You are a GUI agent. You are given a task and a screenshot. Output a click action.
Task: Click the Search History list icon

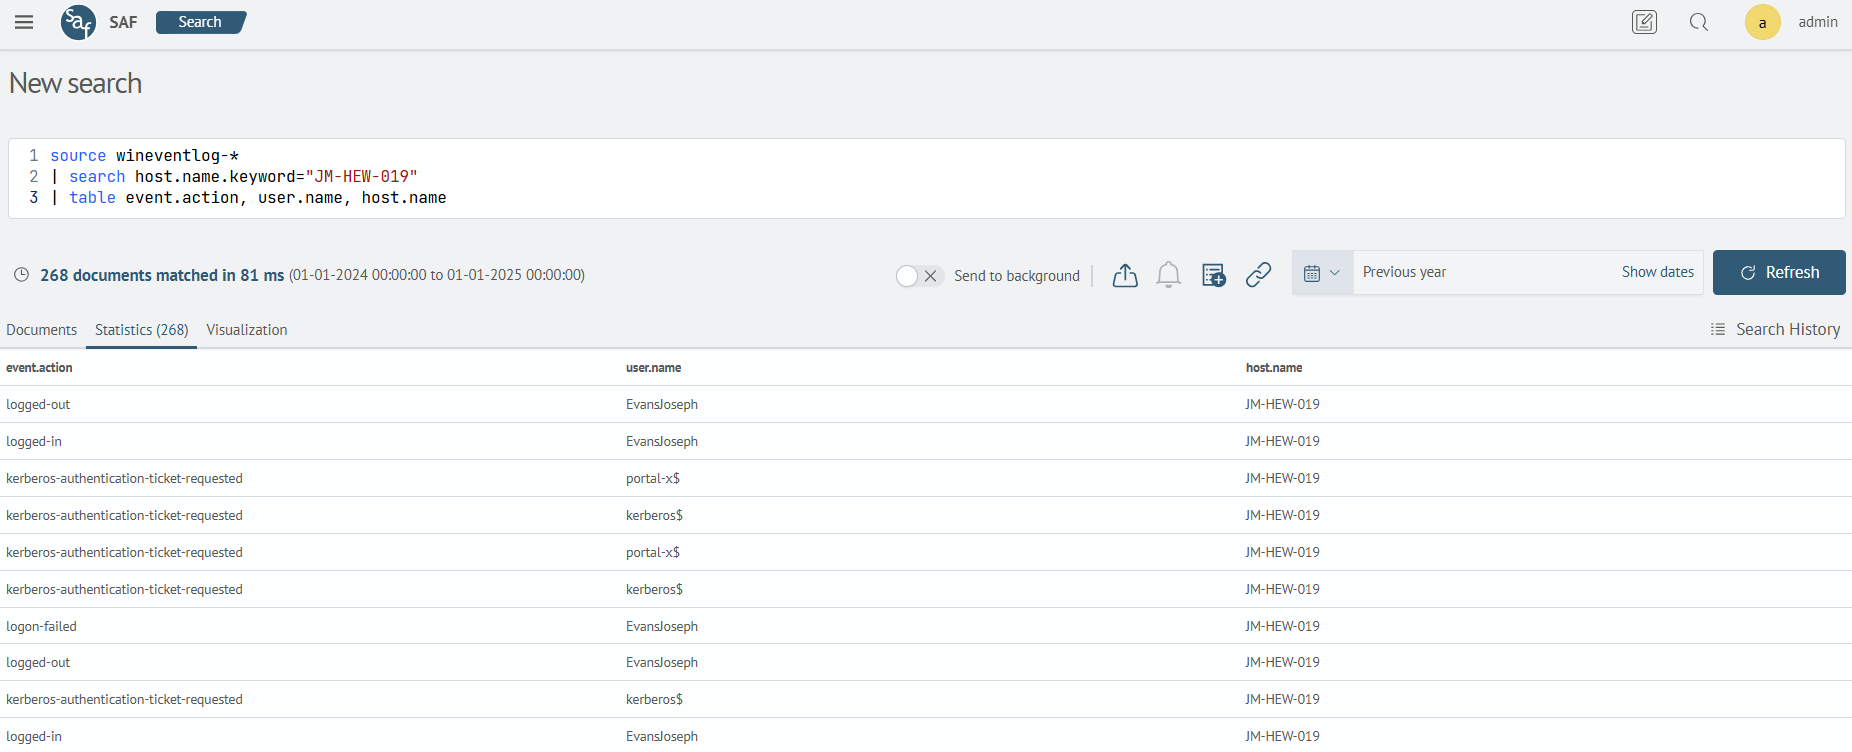[x=1718, y=329]
